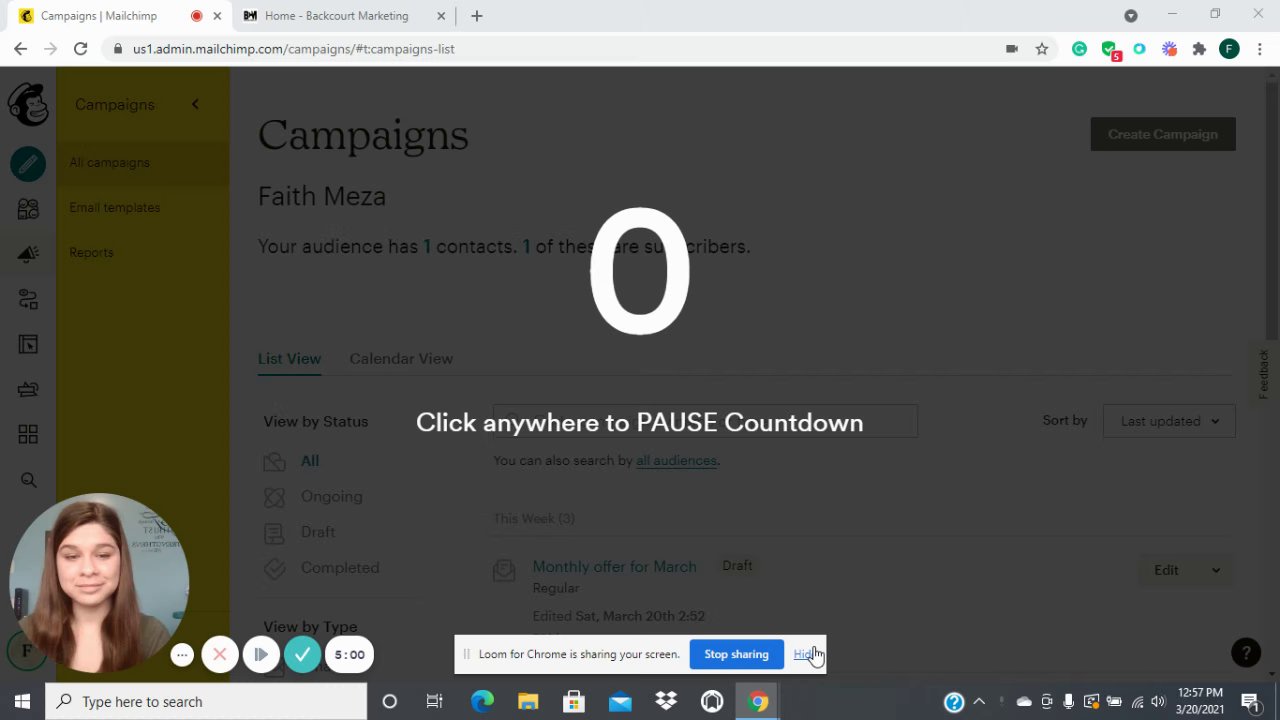Pause the Loom recording countdown
1280x720 pixels.
261,655
